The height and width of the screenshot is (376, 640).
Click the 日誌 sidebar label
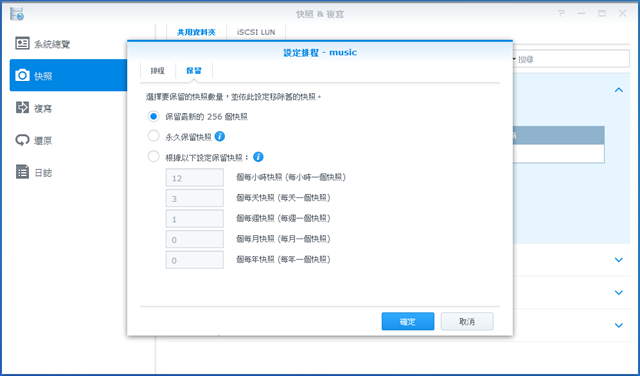point(43,173)
